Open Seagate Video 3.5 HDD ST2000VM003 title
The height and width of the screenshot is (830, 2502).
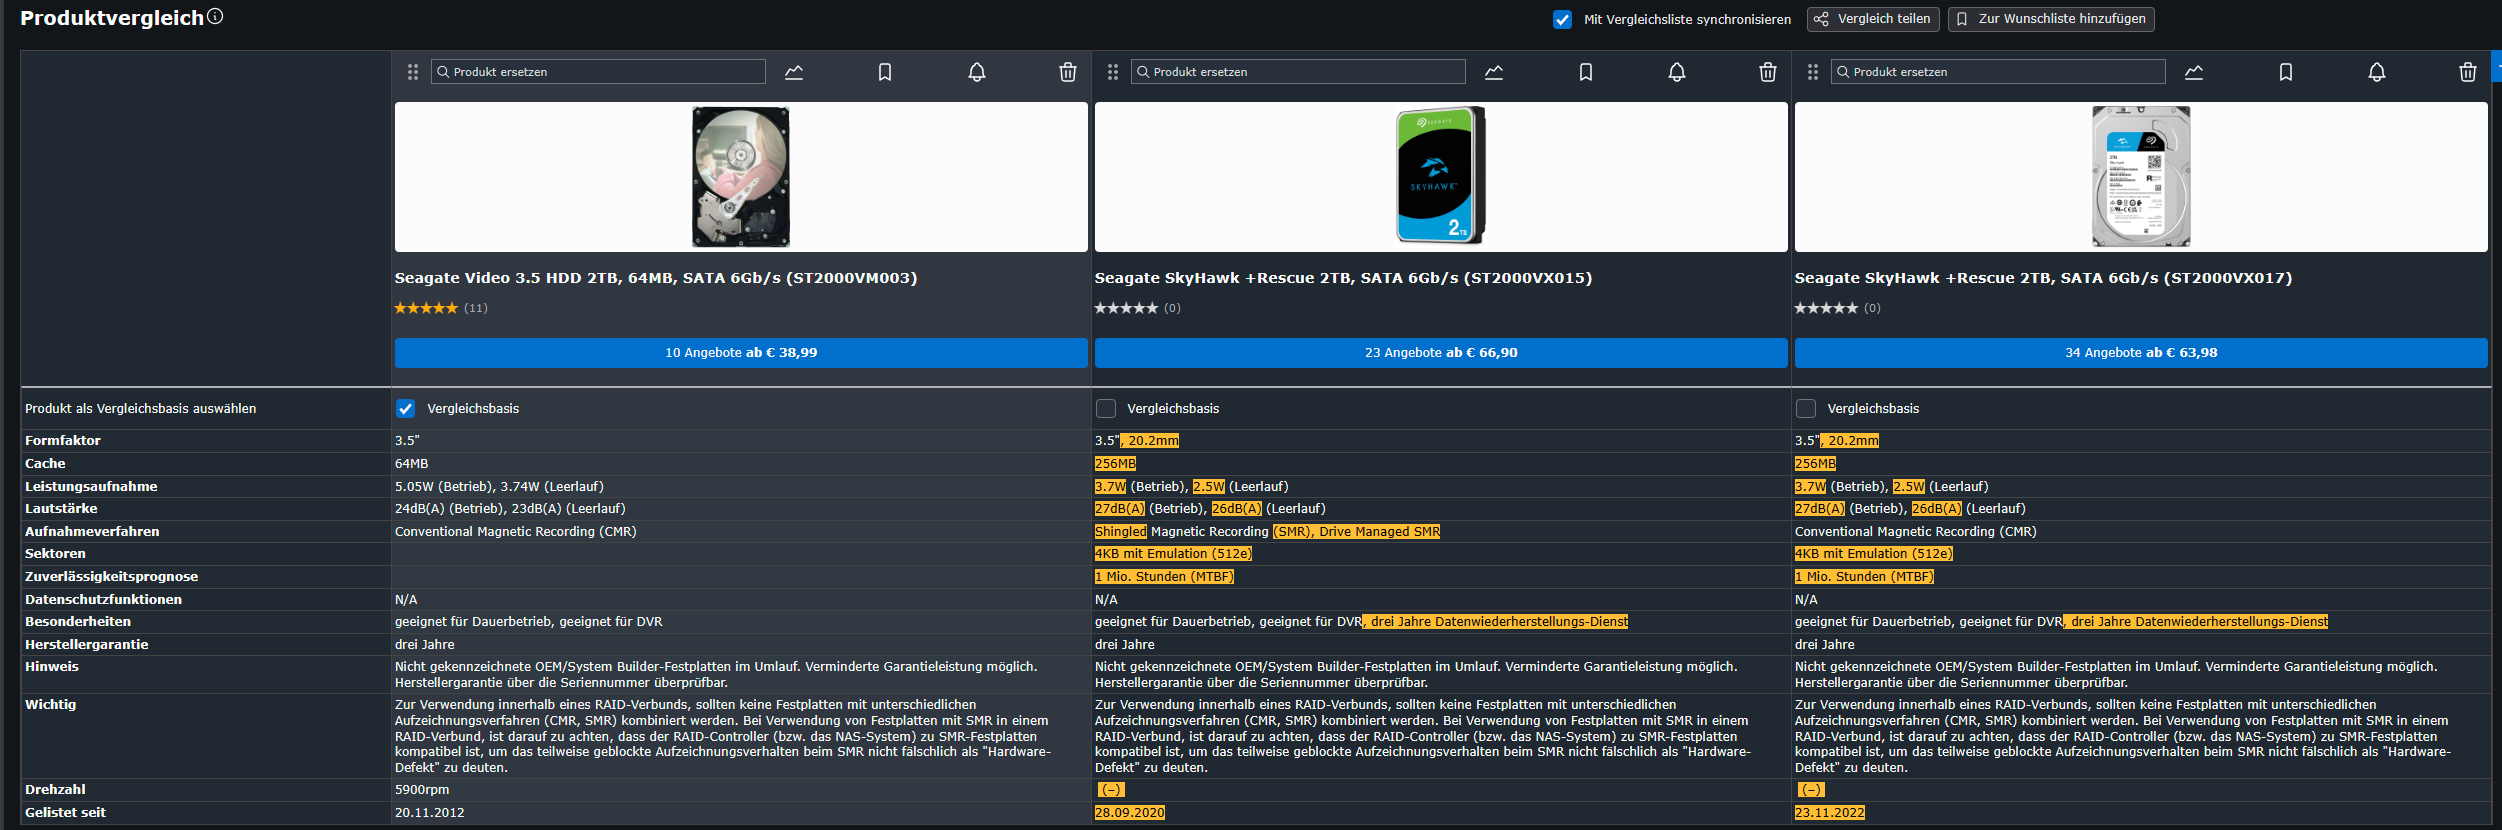point(656,278)
